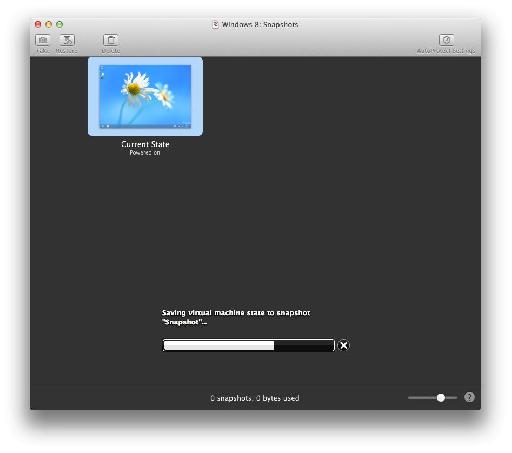The width and height of the screenshot is (512, 453).
Task: Open AutoProtect Settings from the toolbar
Action: (446, 40)
